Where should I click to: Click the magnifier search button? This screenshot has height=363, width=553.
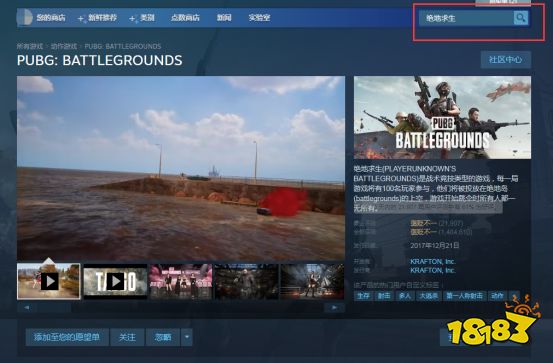coord(521,18)
